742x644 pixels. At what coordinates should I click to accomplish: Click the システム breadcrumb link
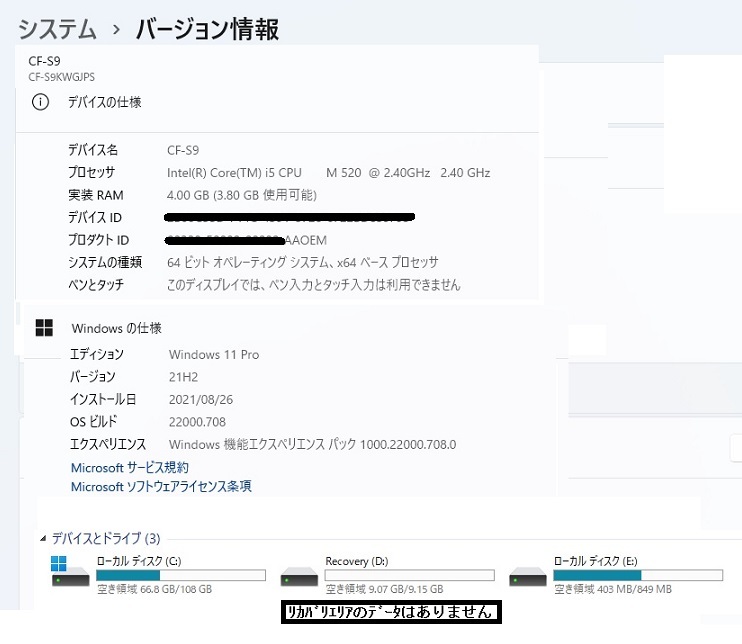57,29
